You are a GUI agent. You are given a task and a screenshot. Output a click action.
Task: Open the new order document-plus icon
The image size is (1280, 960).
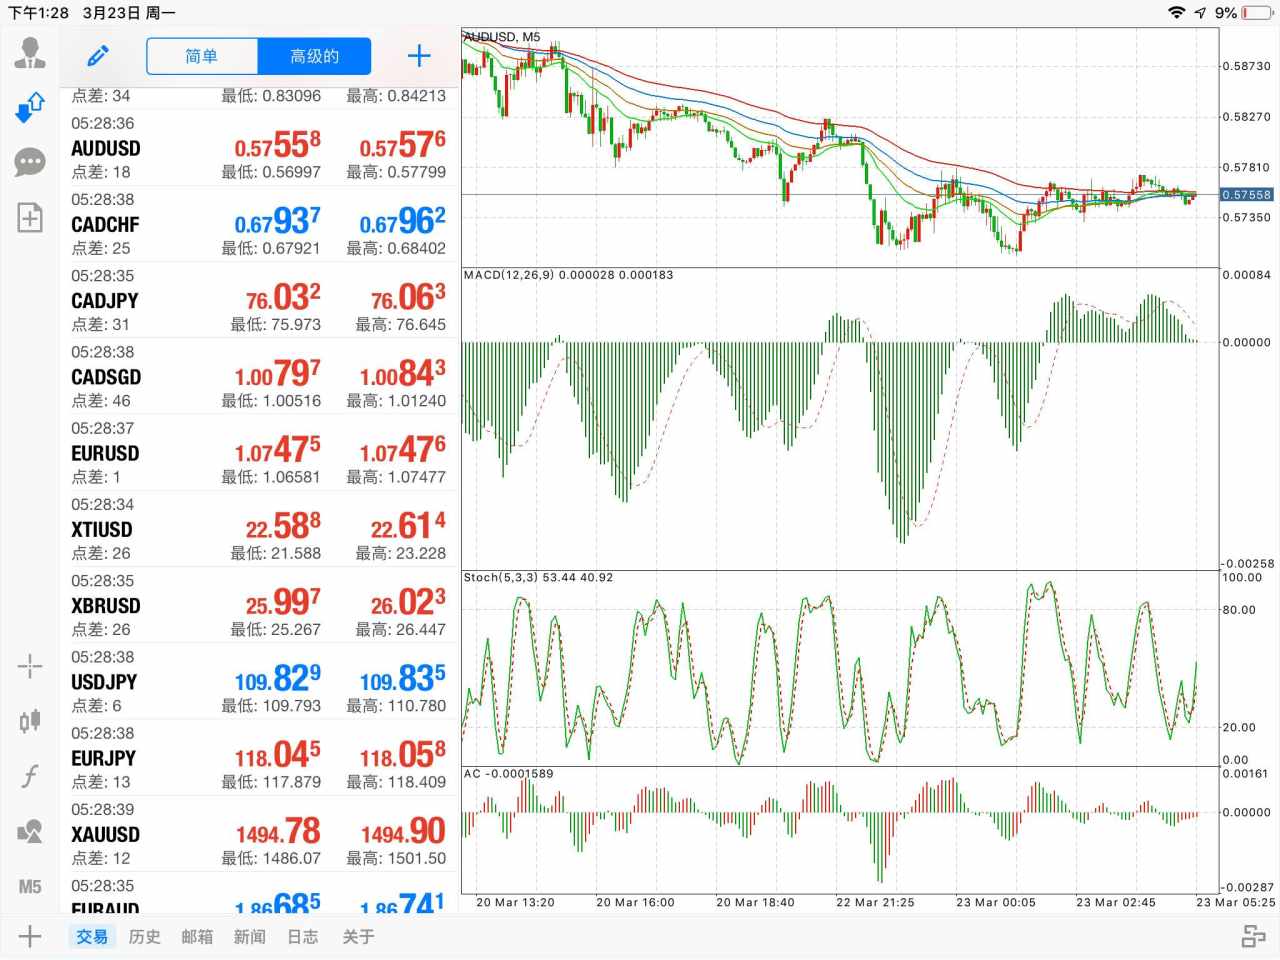tap(30, 218)
